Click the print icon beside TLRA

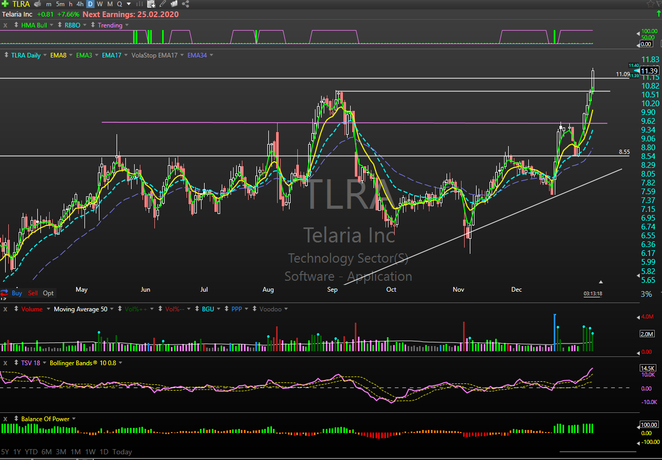[37, 4]
